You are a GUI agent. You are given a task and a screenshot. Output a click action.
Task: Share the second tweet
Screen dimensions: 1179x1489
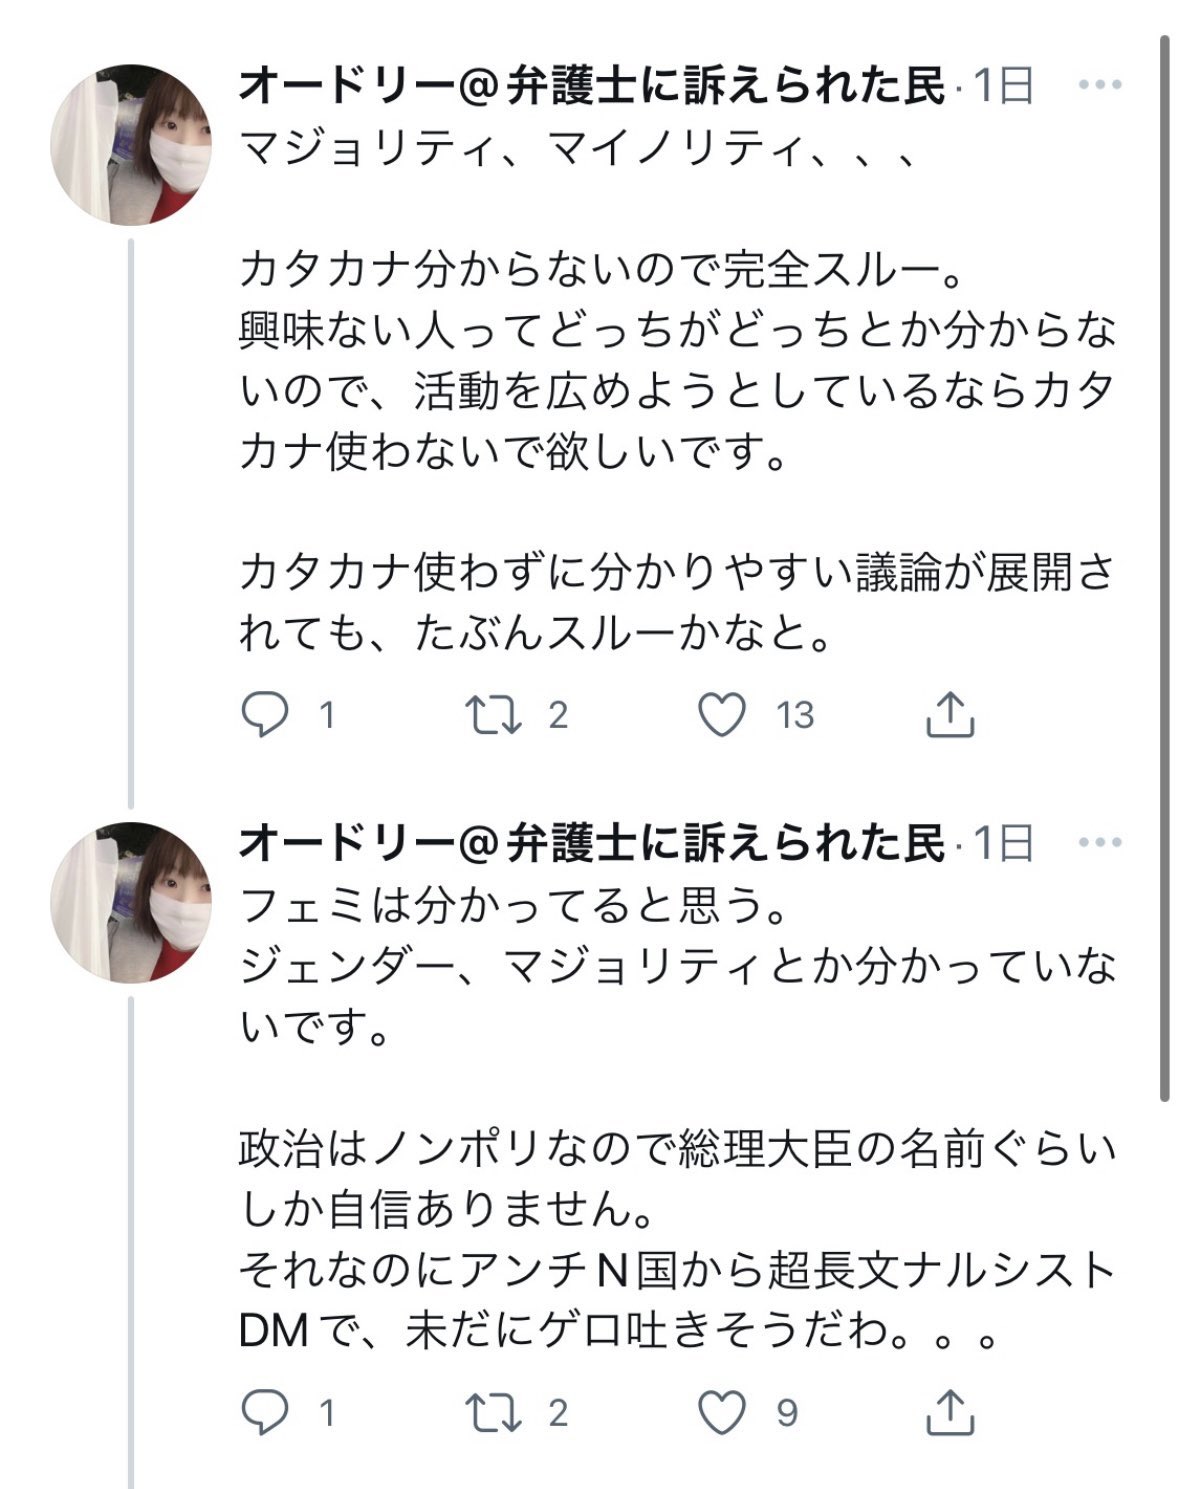click(x=950, y=1412)
